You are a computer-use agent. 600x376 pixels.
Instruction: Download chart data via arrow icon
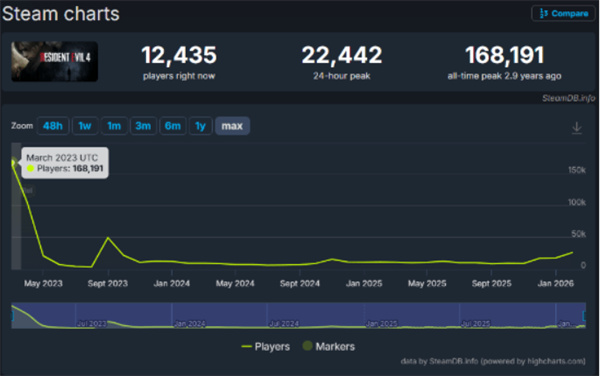(577, 127)
